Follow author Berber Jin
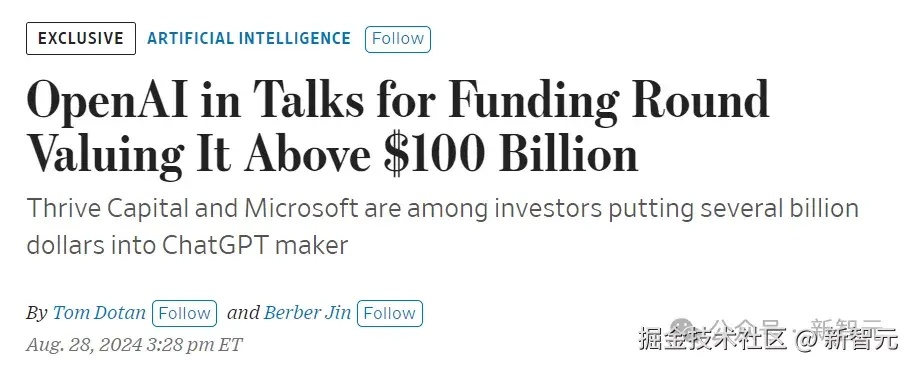Viewport: 912px width, 366px height. [x=390, y=314]
